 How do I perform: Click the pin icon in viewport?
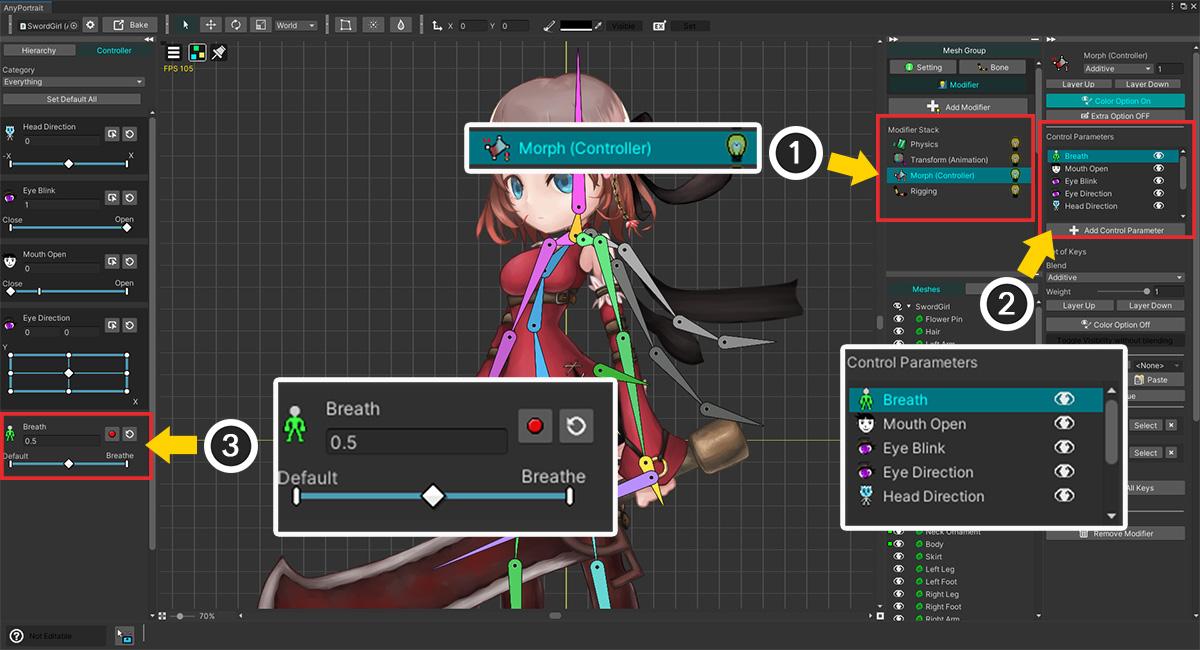219,52
